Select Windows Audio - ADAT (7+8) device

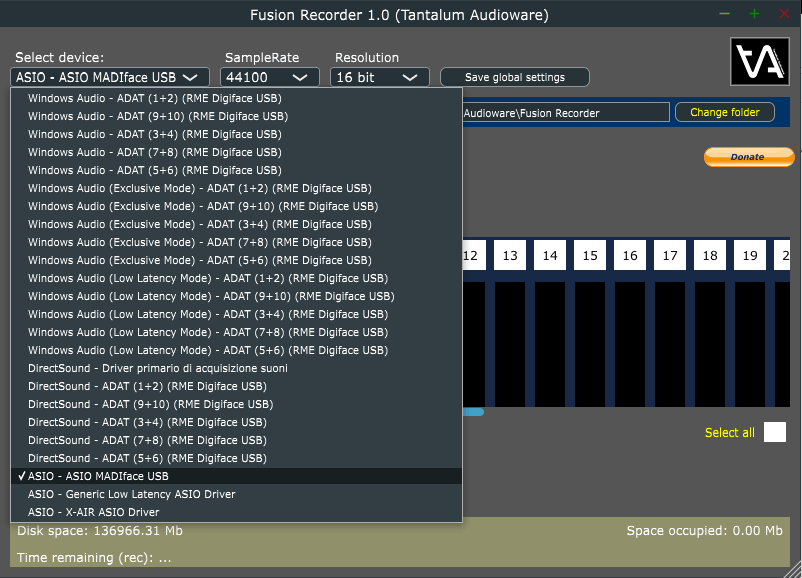point(236,152)
